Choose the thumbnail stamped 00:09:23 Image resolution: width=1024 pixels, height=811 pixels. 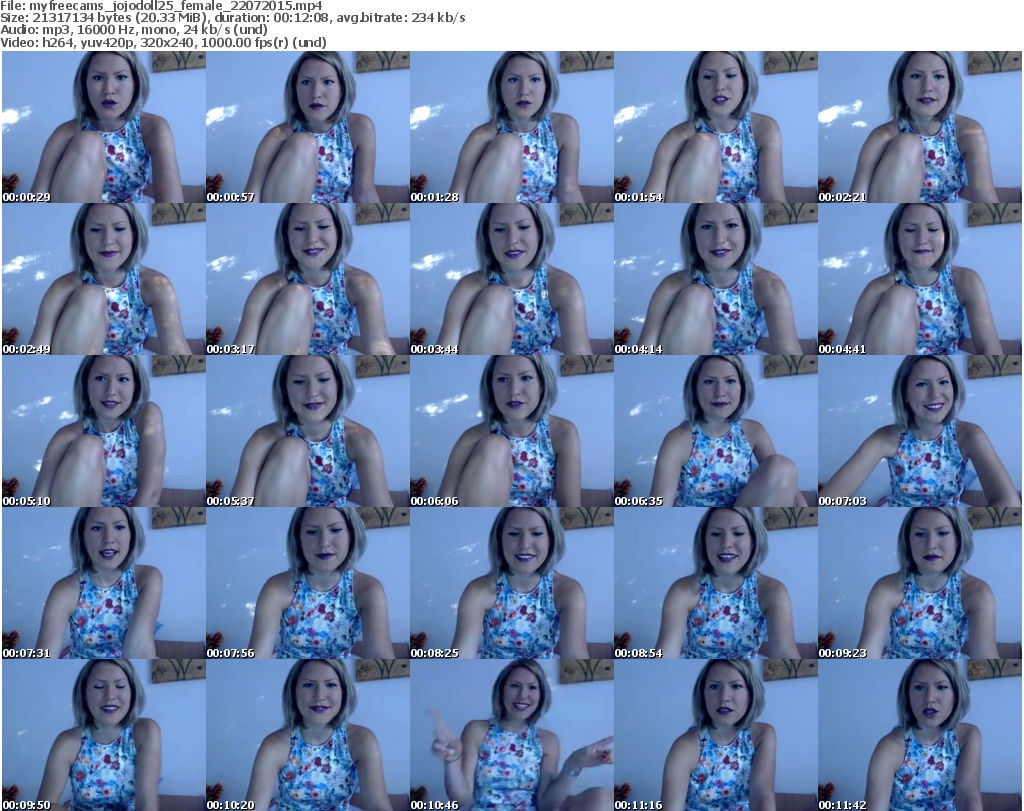[920, 583]
